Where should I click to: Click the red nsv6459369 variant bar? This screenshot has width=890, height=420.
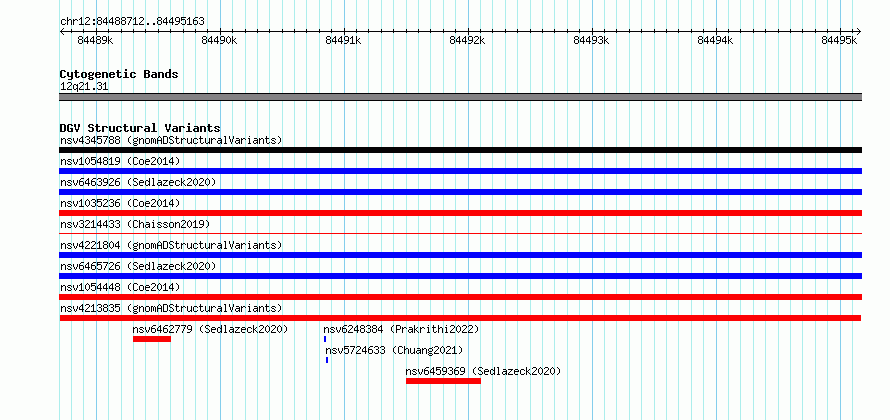pyautogui.click(x=443, y=381)
